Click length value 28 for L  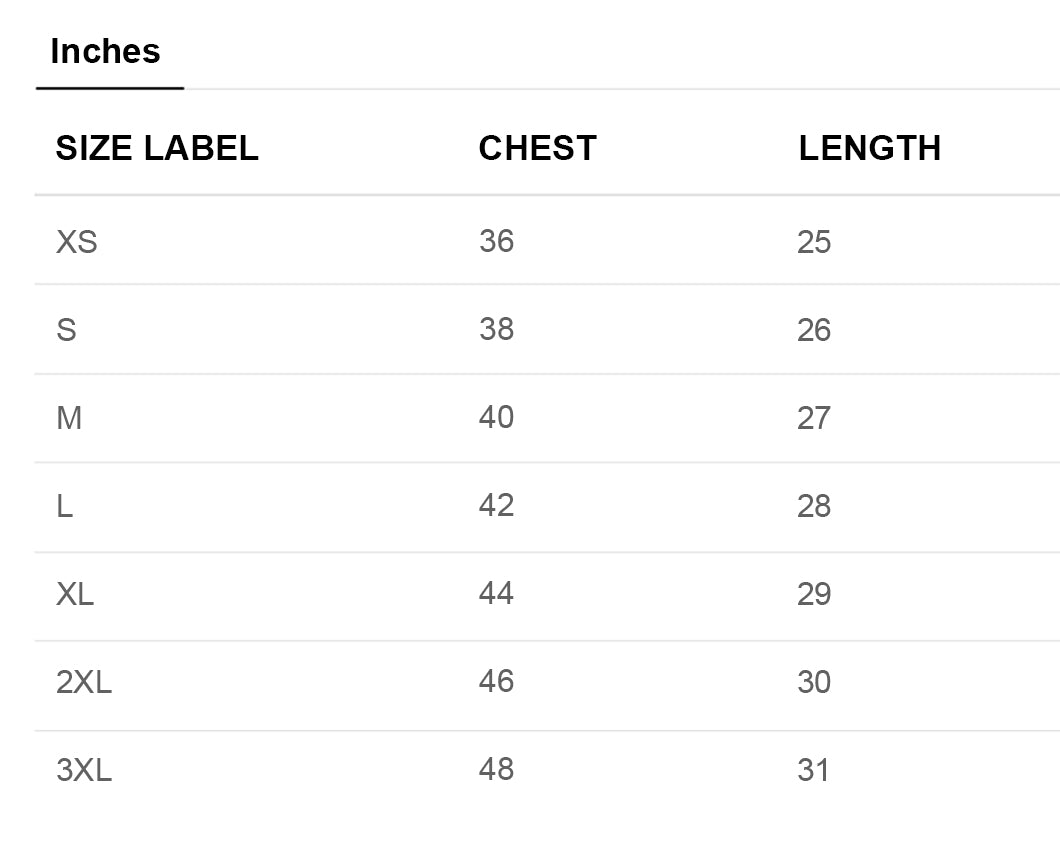814,506
